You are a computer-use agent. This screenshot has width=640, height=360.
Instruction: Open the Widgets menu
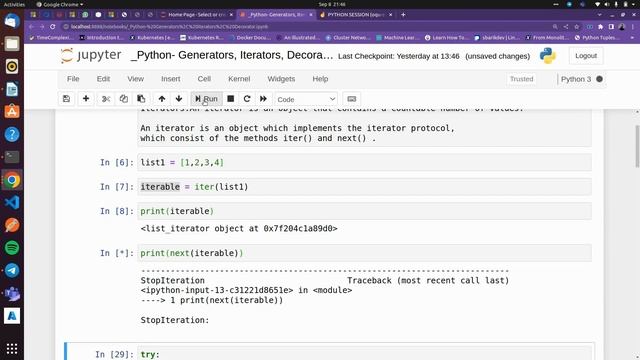[x=281, y=79]
